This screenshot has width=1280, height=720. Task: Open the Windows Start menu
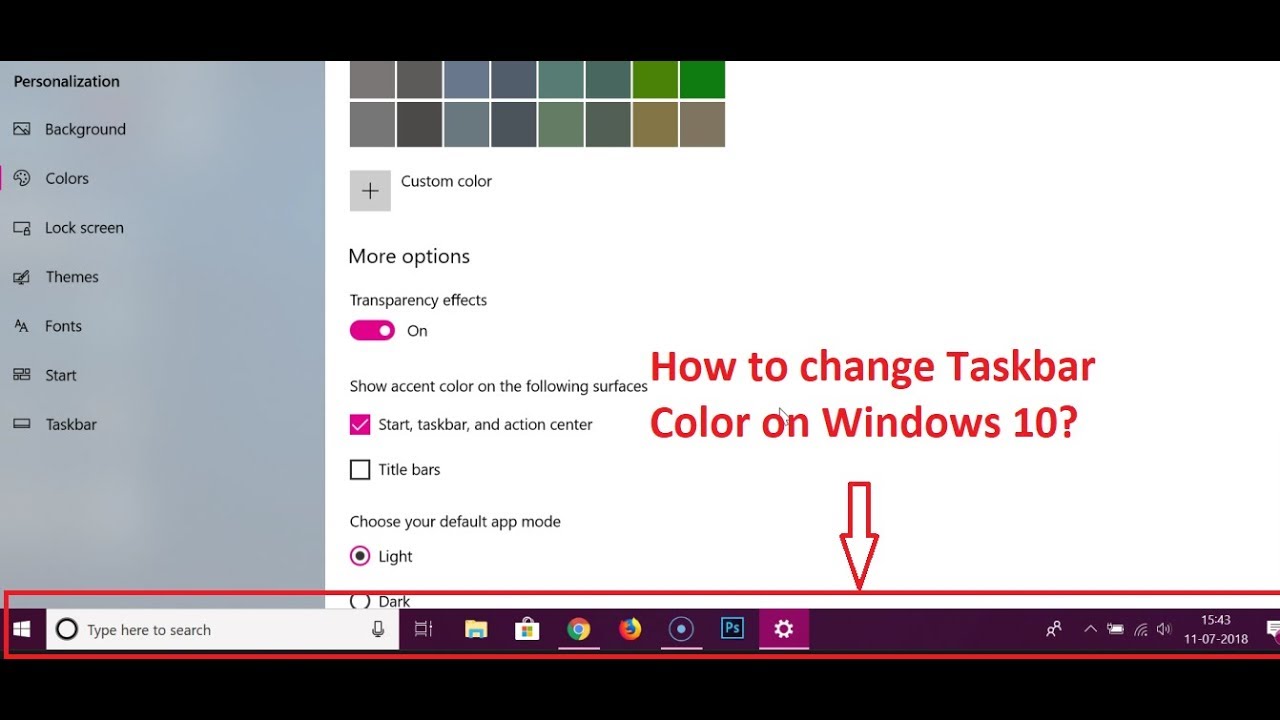coord(22,630)
